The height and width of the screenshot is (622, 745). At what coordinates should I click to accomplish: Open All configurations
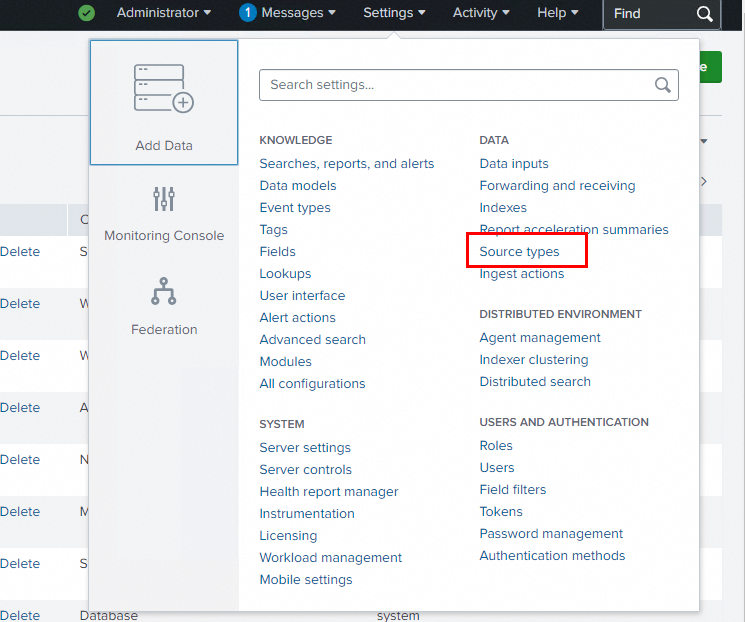312,383
